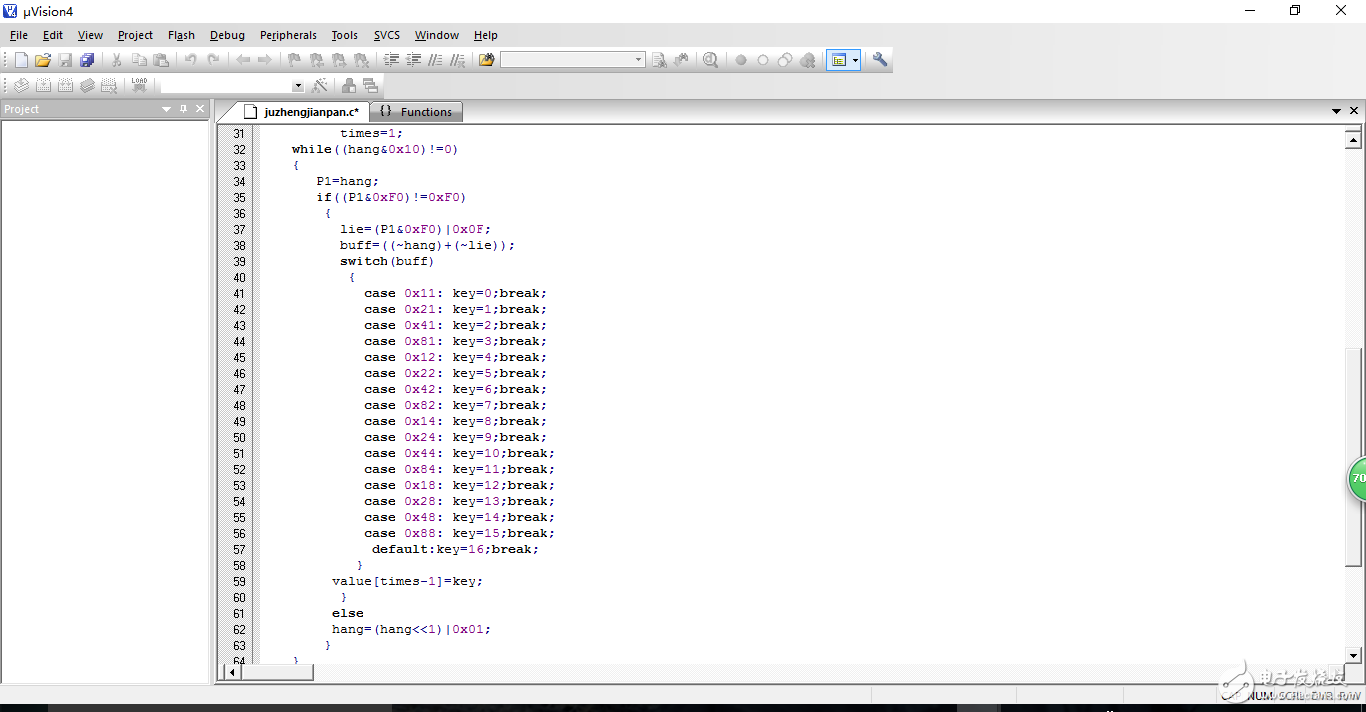Insert a bookmark with the flag icon
1366x712 pixels.
[294, 60]
